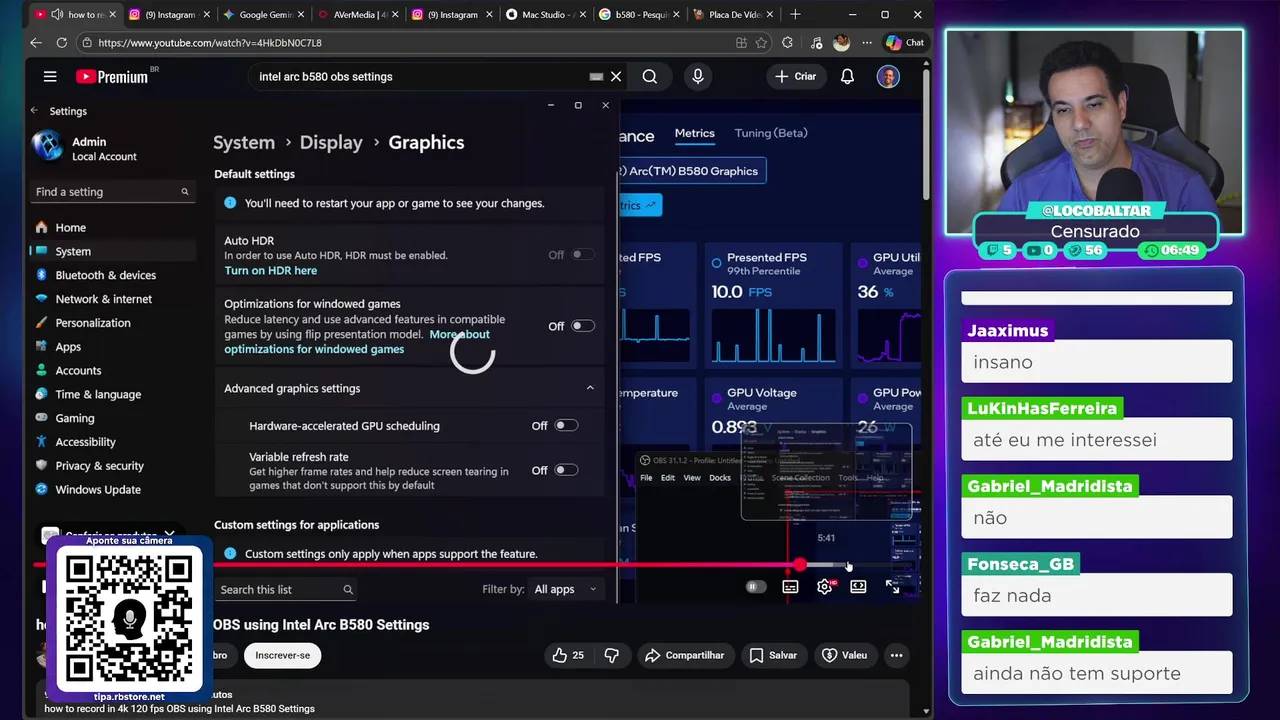Start voice search with the microphone icon

click(698, 76)
